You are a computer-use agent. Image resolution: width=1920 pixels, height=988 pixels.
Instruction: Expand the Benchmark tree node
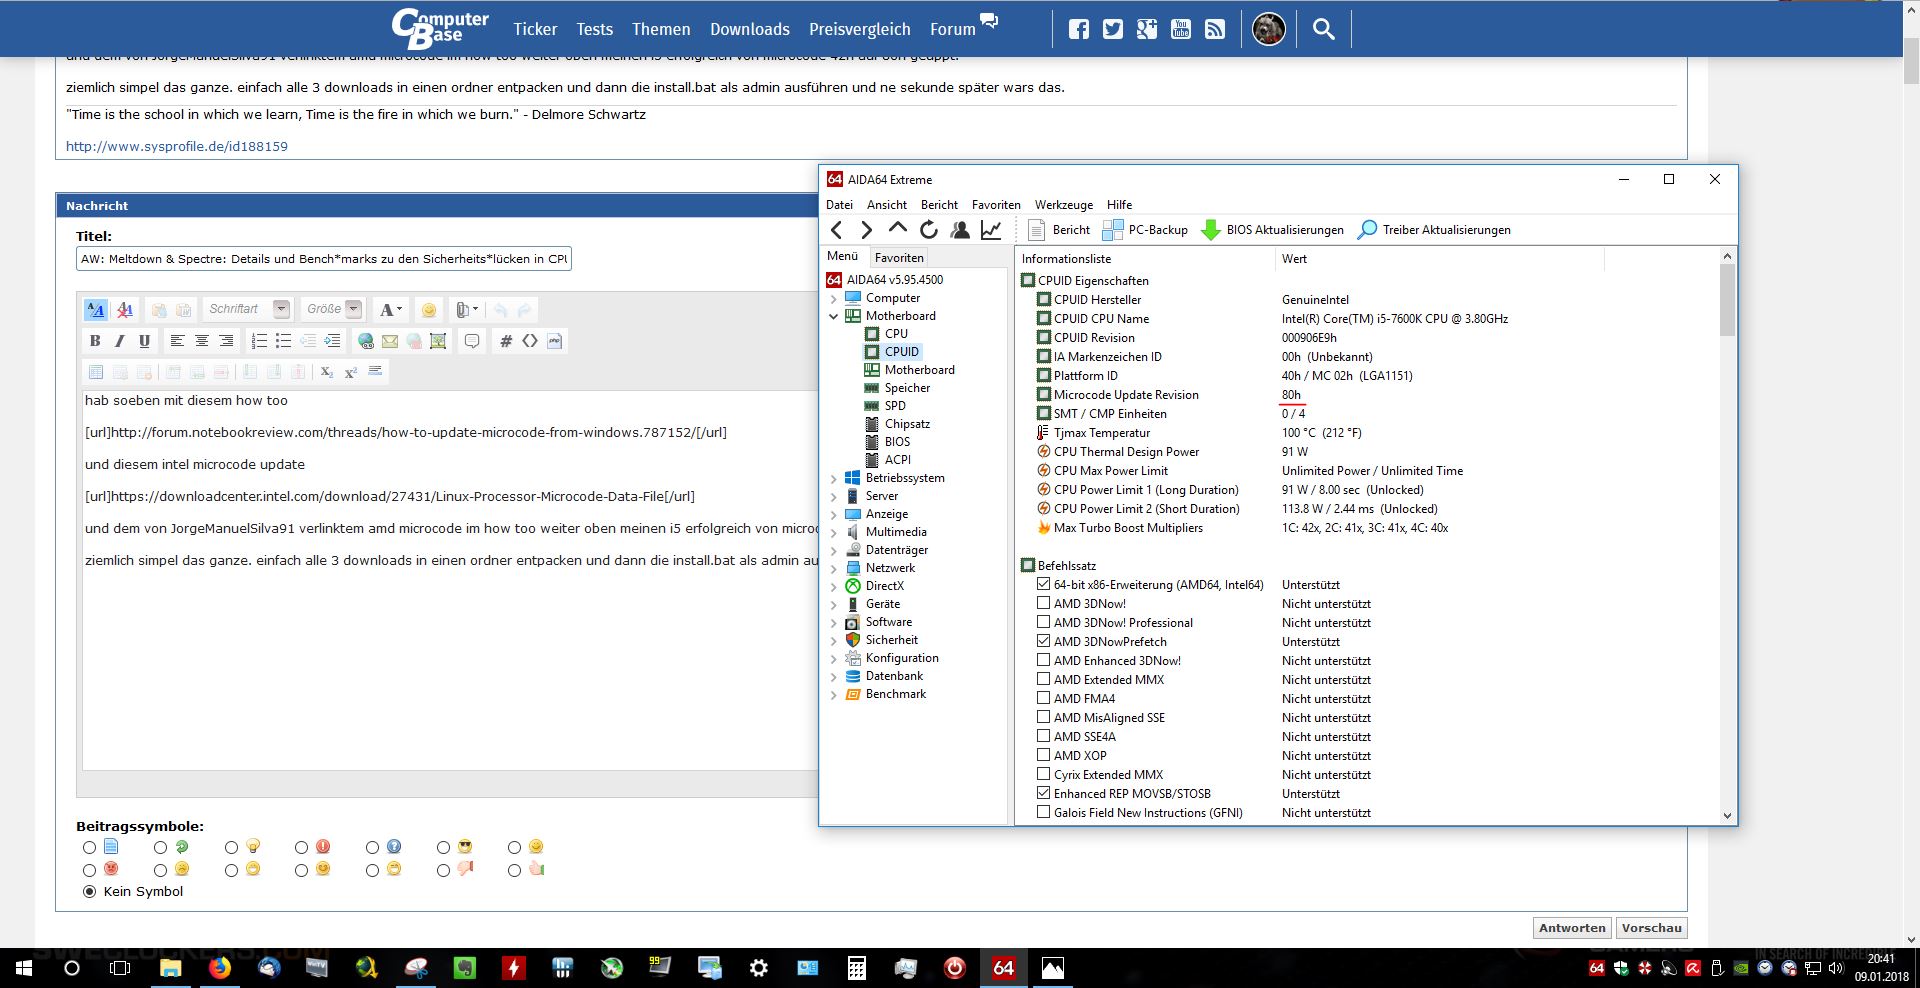tap(834, 695)
